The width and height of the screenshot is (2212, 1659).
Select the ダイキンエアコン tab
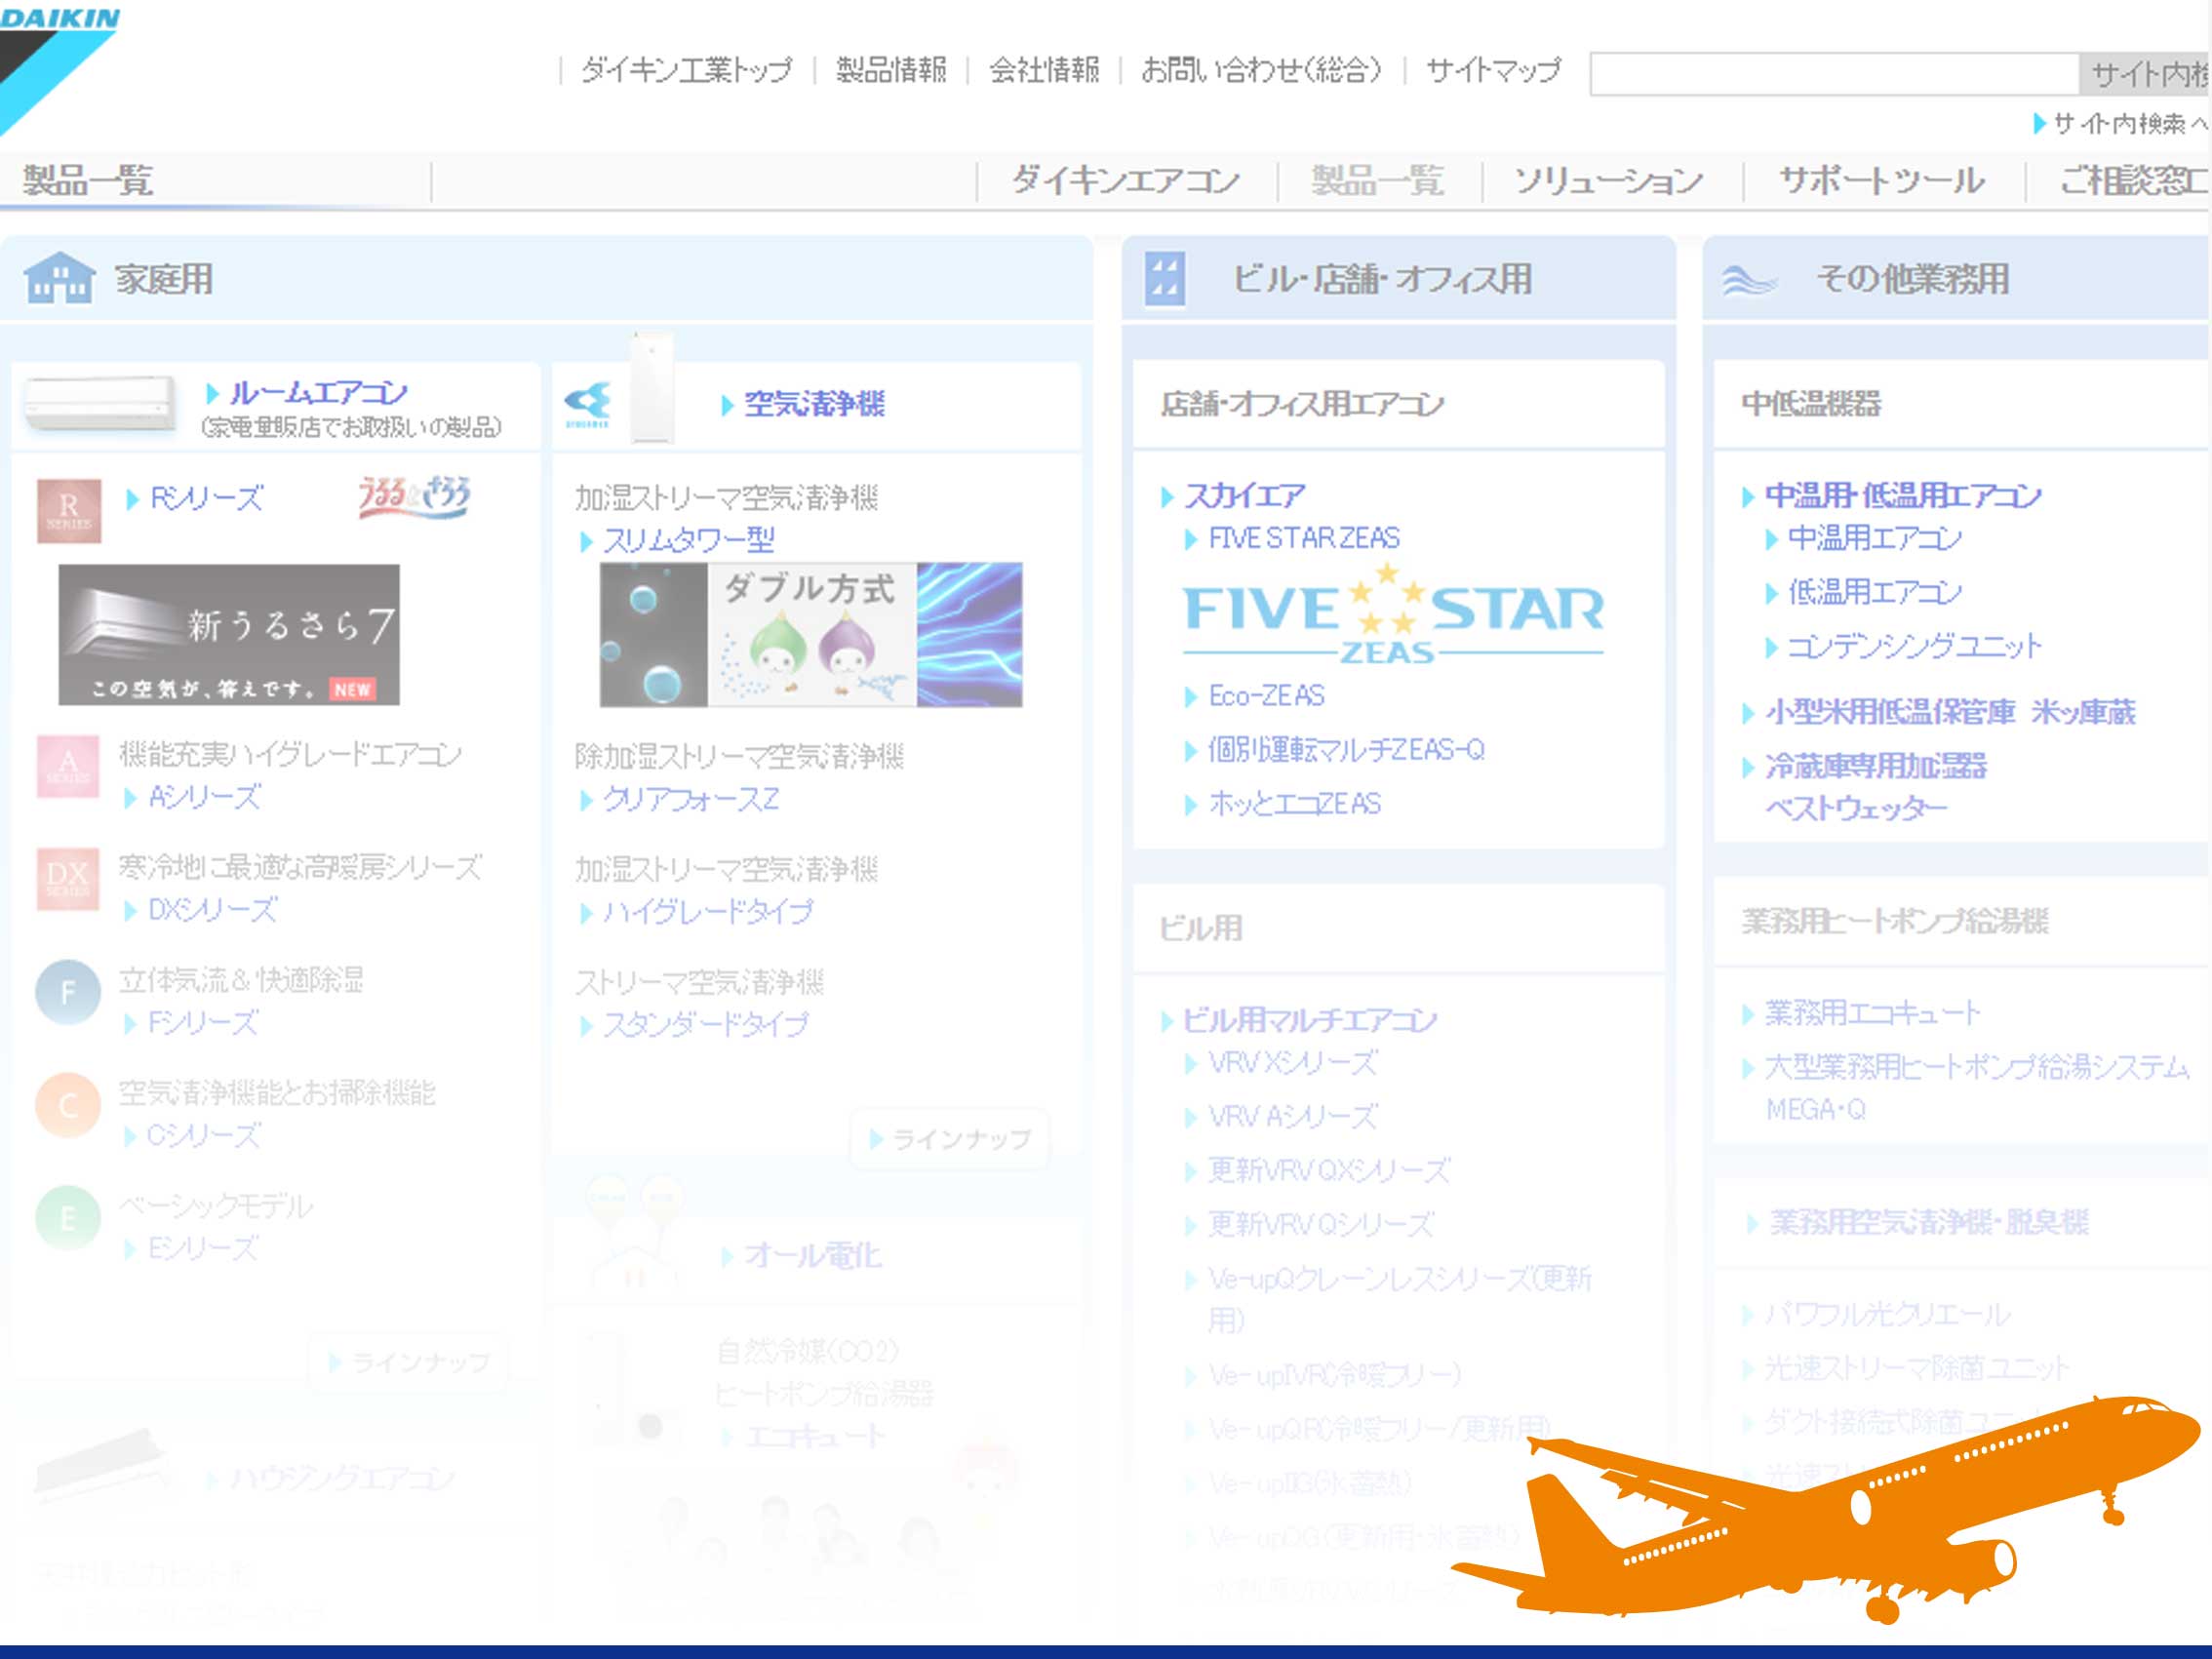tap(1126, 181)
